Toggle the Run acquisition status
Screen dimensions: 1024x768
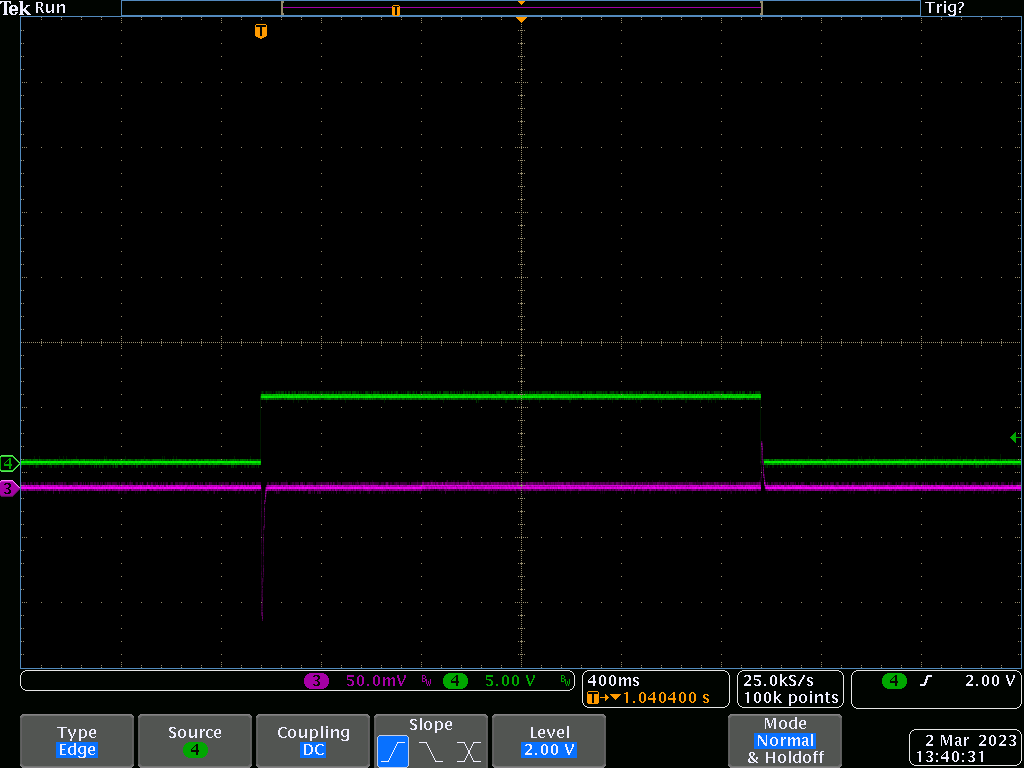tap(51, 9)
